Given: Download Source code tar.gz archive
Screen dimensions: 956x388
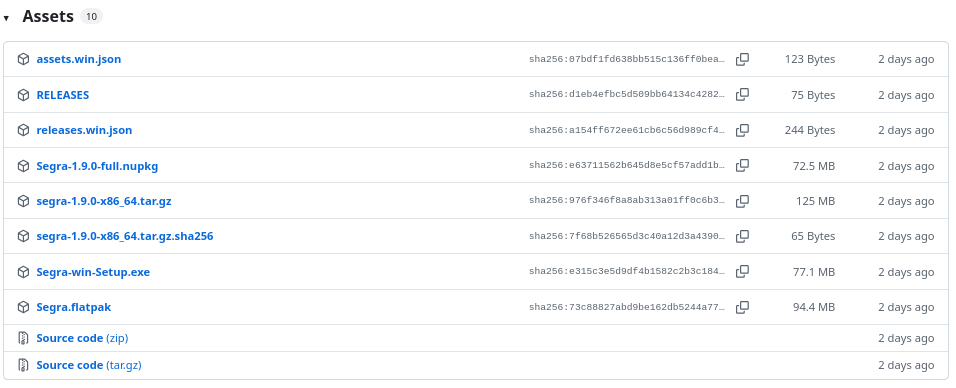Looking at the screenshot, I should (89, 365).
